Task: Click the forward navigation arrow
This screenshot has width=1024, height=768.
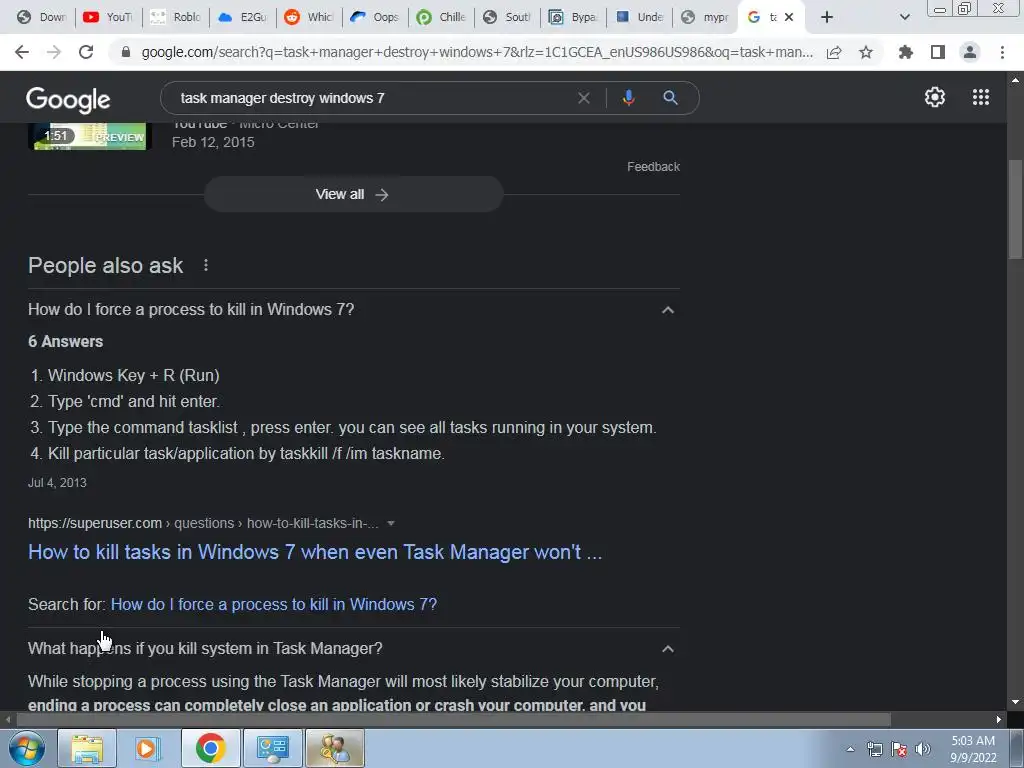Action: click(54, 52)
